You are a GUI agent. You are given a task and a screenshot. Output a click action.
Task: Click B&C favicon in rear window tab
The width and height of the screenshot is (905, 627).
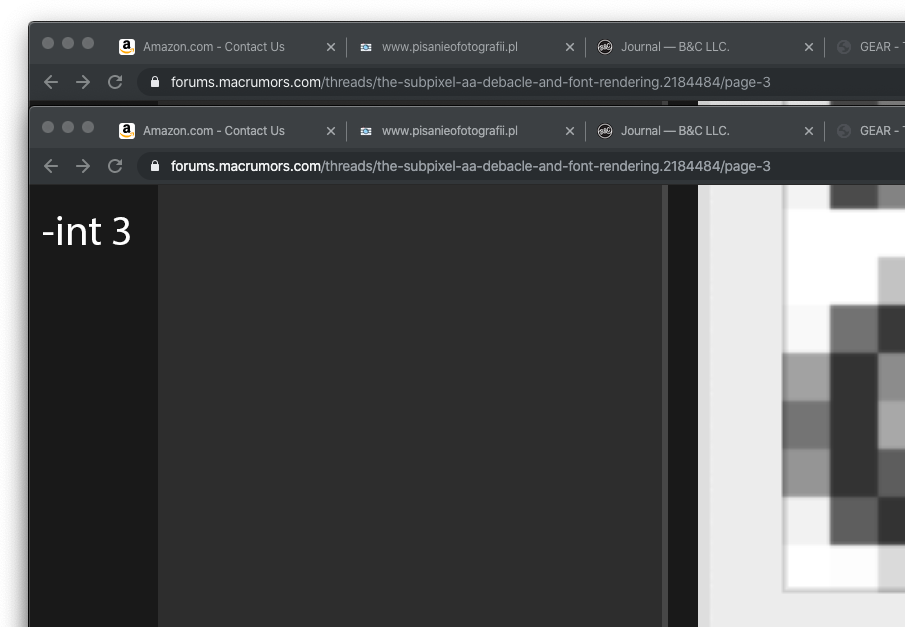click(x=605, y=47)
